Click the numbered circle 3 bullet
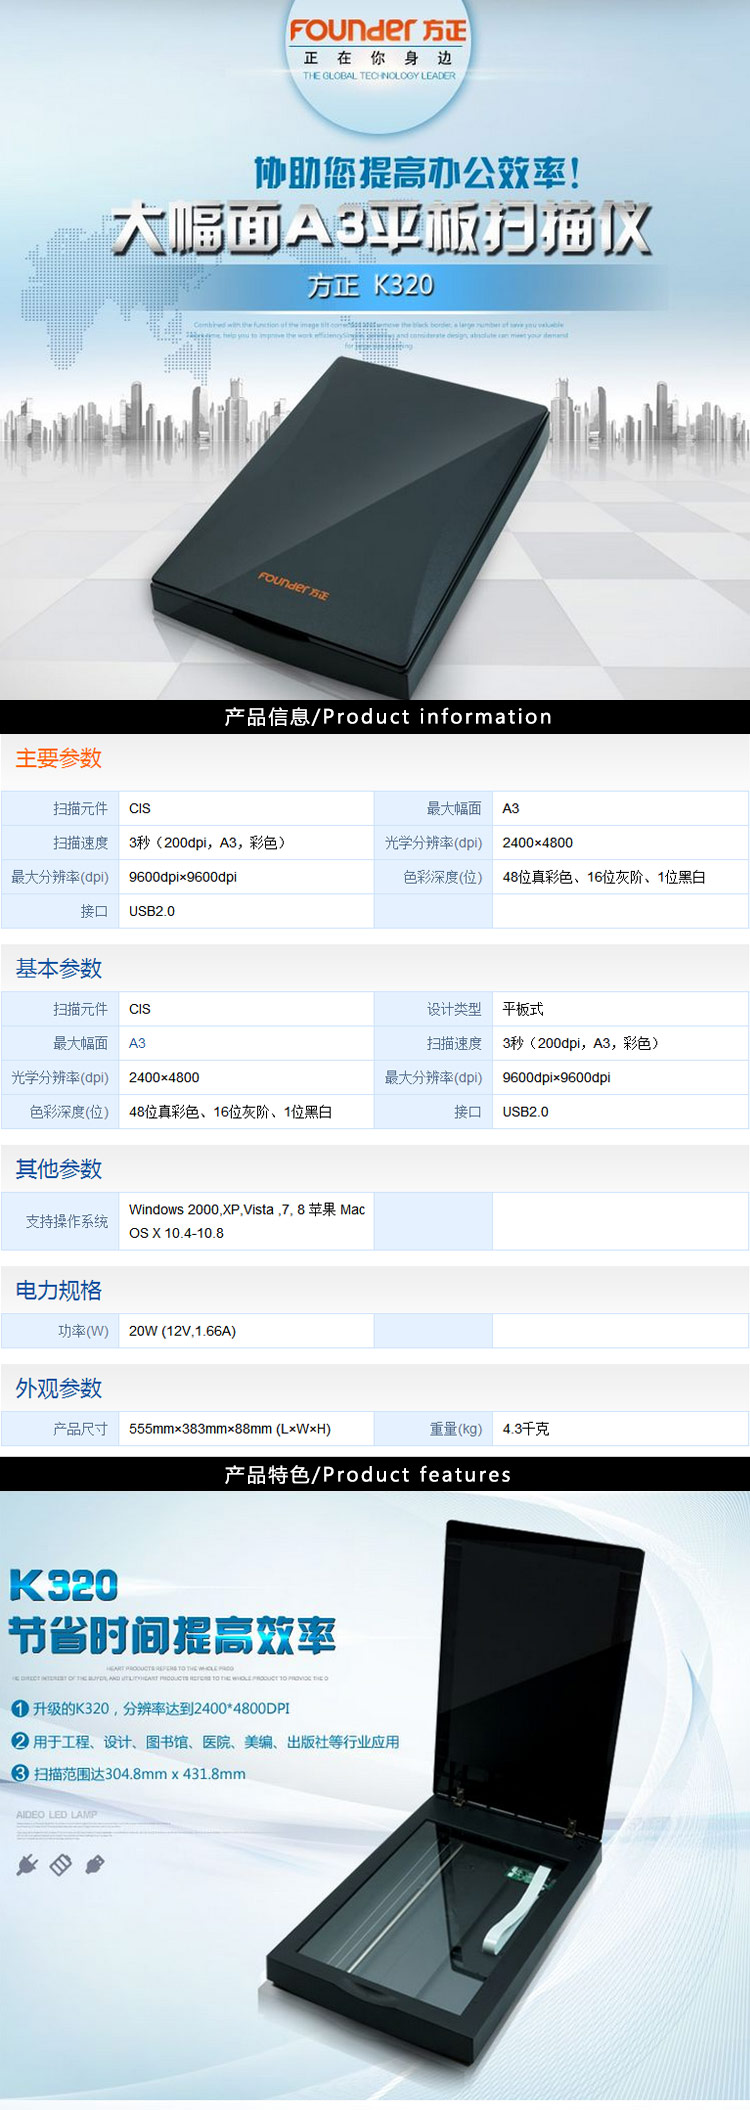Image resolution: width=750 pixels, height=2110 pixels. tap(20, 1773)
